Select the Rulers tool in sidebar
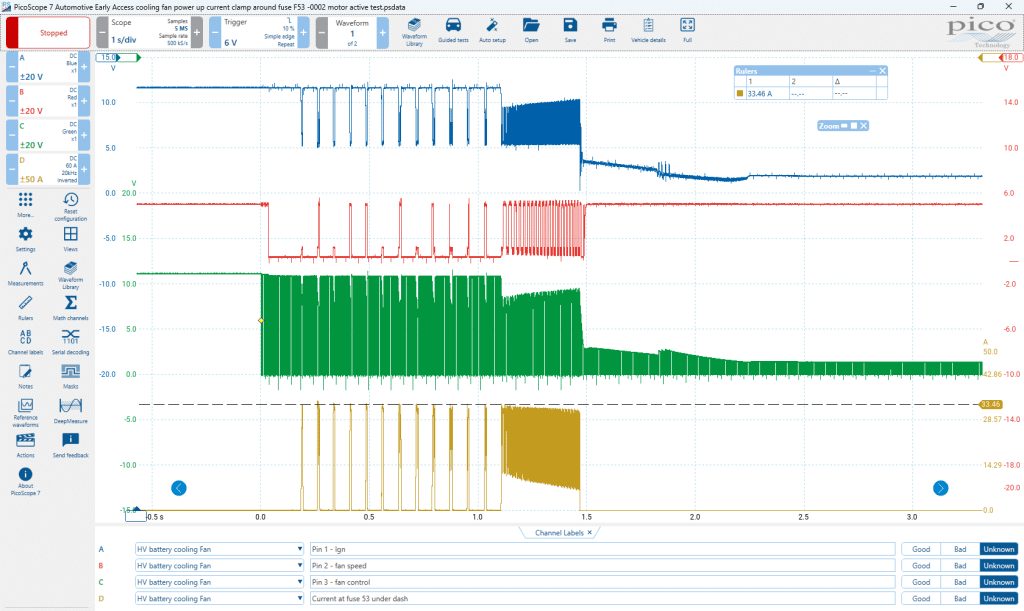Image resolution: width=1024 pixels, height=611 pixels. click(25, 307)
